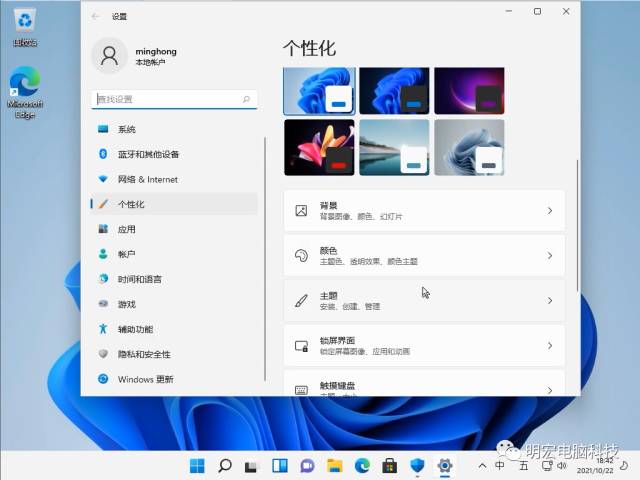Expand chevron on 主题 row
The height and width of the screenshot is (480, 640).
point(550,300)
